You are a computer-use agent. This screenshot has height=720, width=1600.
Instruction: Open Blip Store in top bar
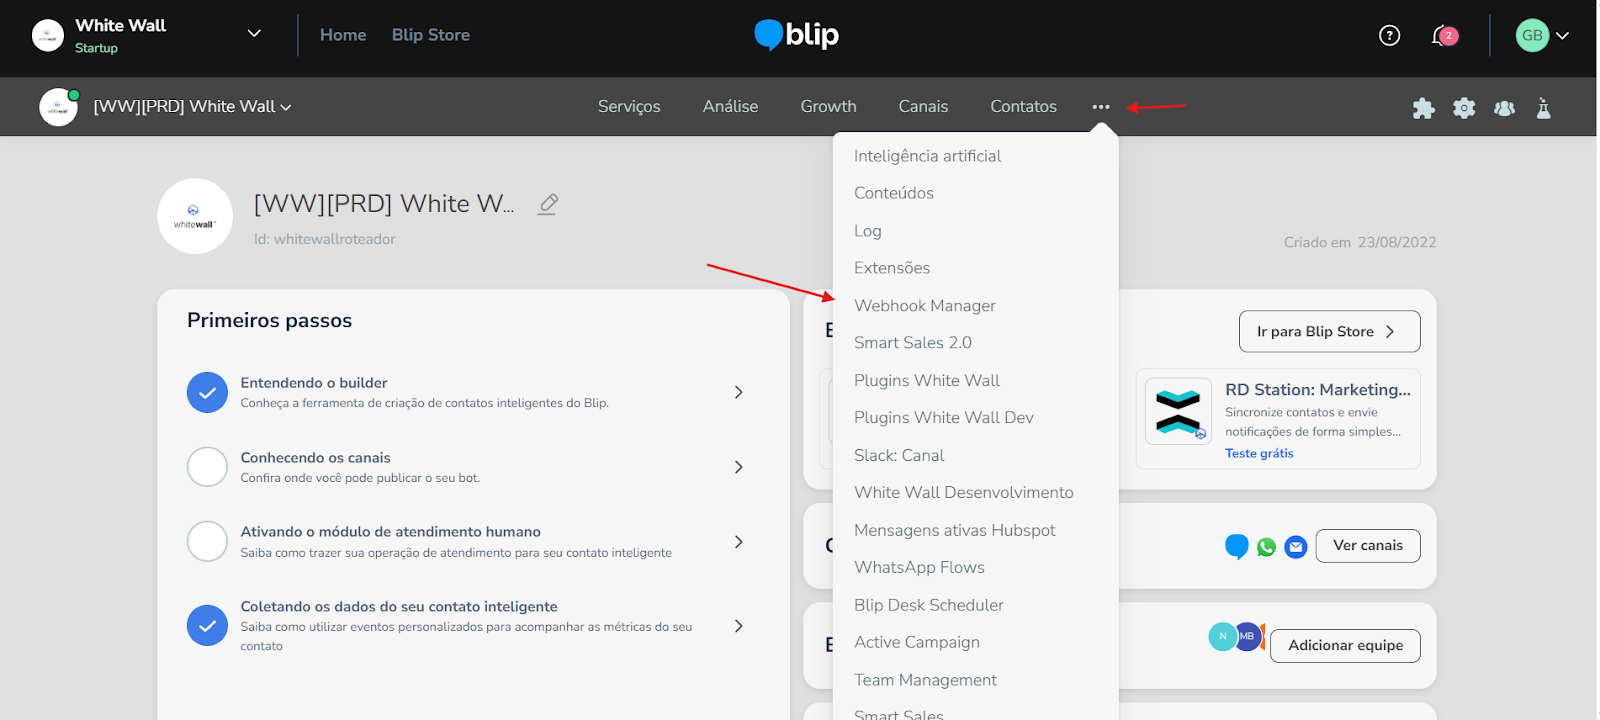[x=431, y=35]
